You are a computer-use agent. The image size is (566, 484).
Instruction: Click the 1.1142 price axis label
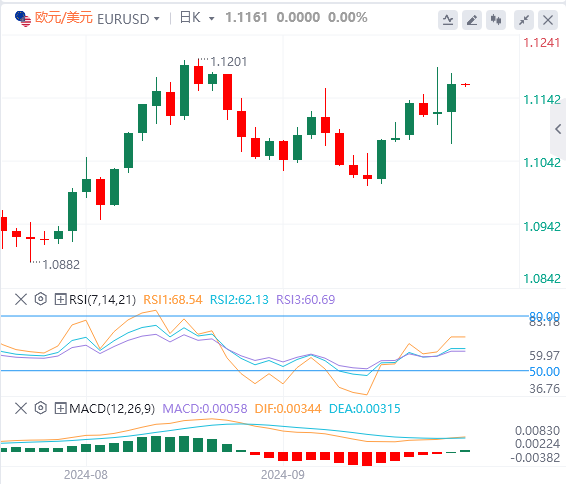click(x=542, y=100)
